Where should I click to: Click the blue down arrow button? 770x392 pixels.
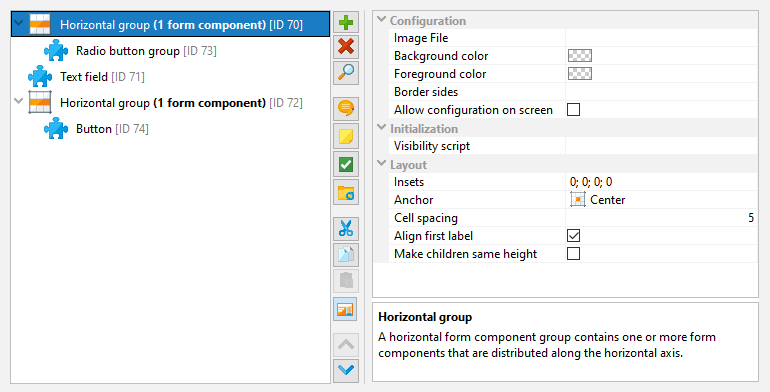(346, 370)
